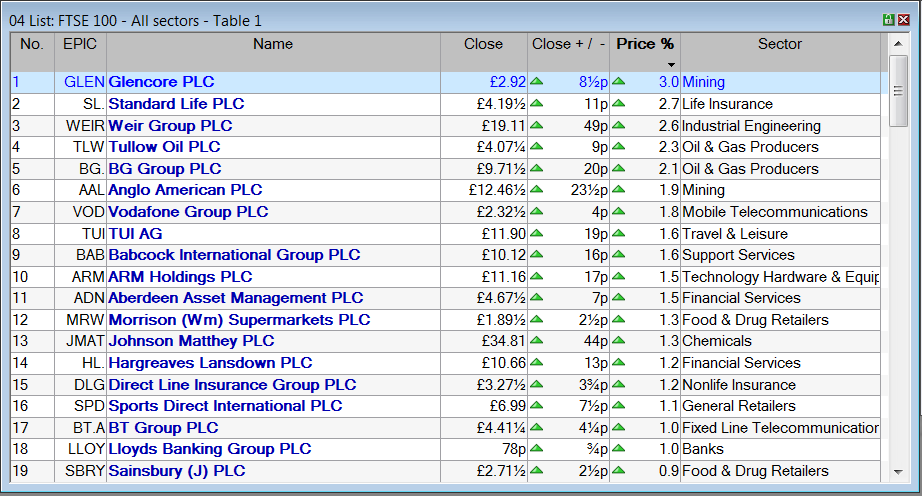922x496 pixels.
Task: Sort by the Close + / - column header
Action: pyautogui.click(x=568, y=52)
